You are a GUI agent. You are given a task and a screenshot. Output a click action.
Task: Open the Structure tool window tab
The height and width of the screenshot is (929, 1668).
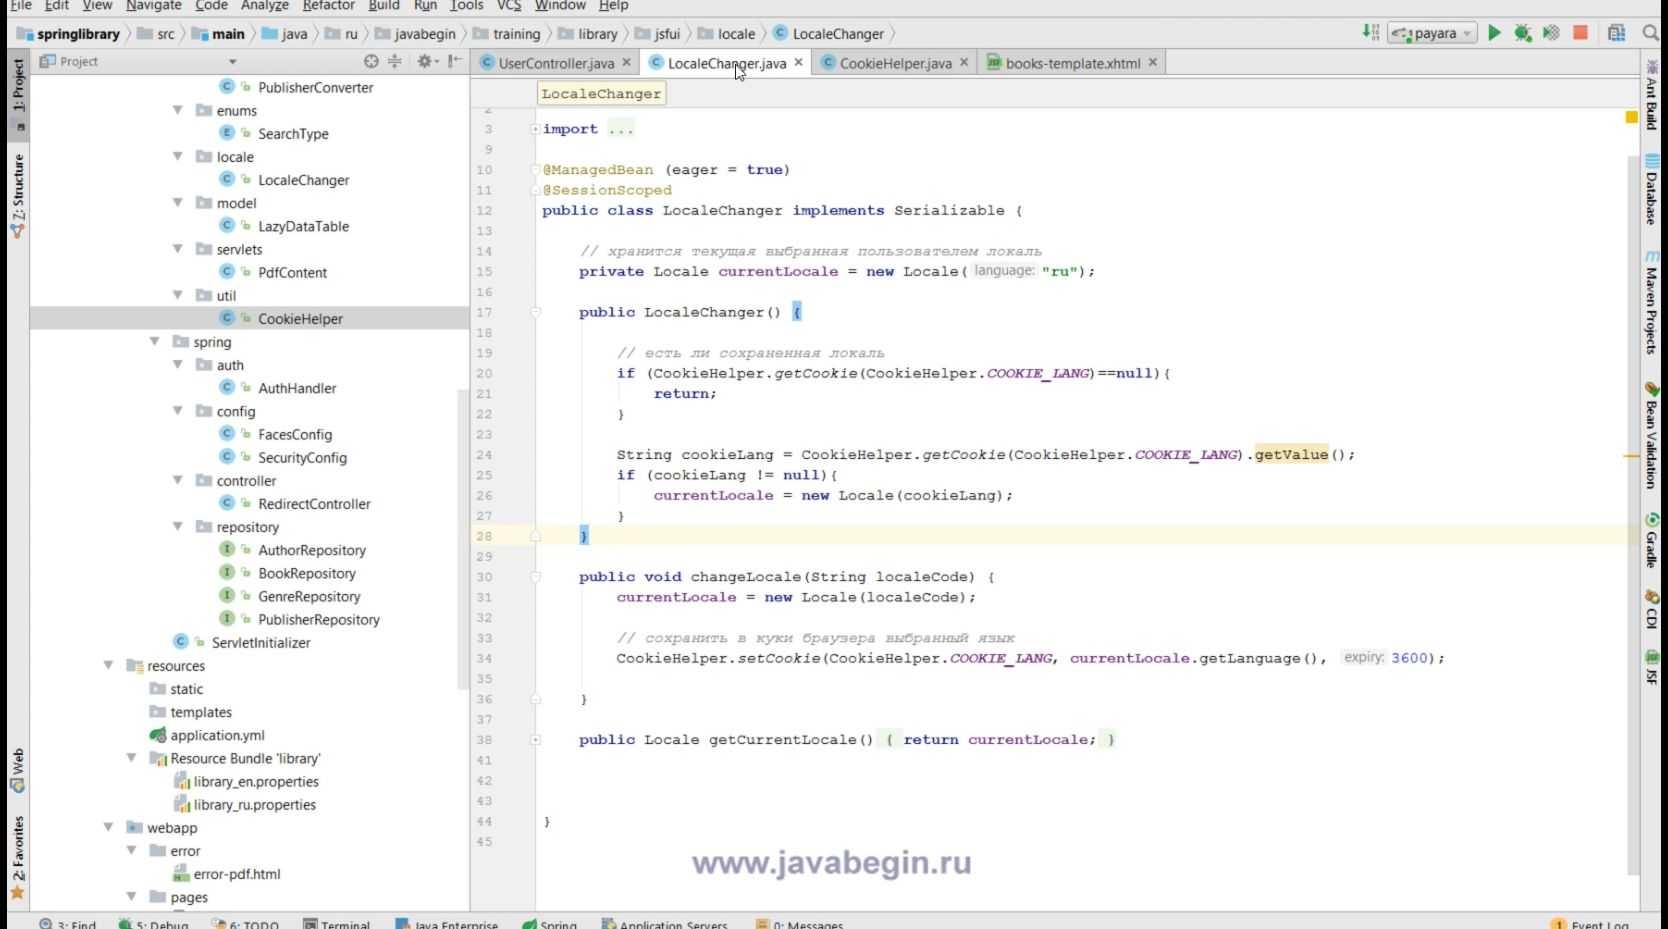coord(17,195)
